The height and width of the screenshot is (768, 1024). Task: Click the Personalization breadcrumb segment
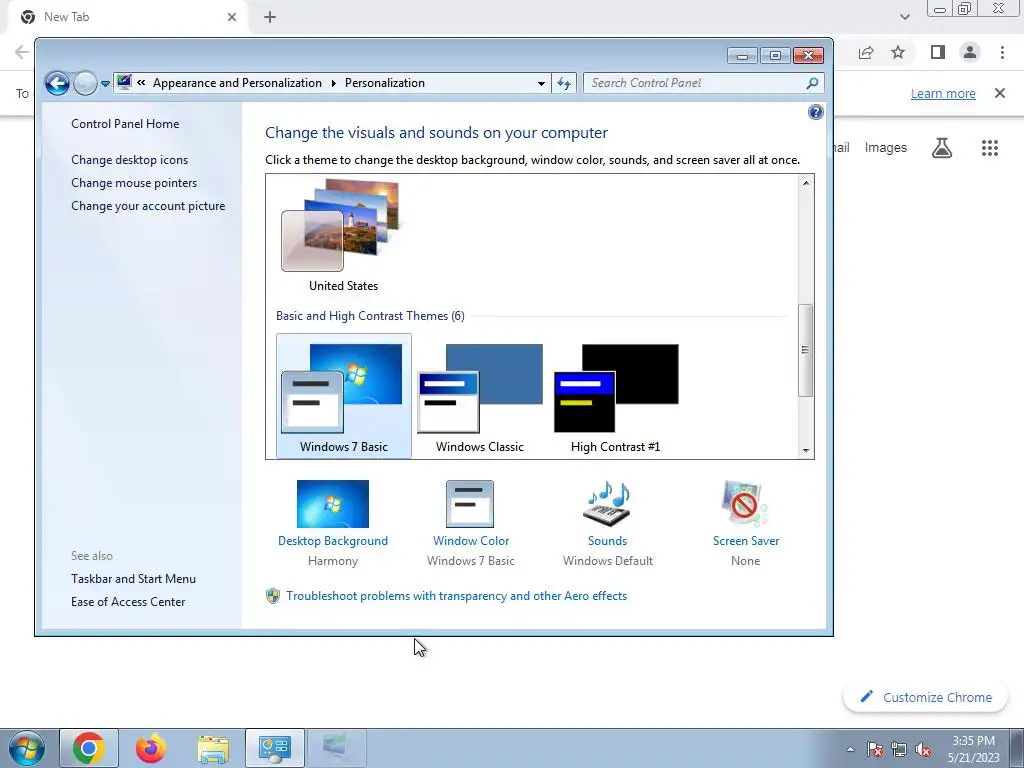click(x=385, y=83)
